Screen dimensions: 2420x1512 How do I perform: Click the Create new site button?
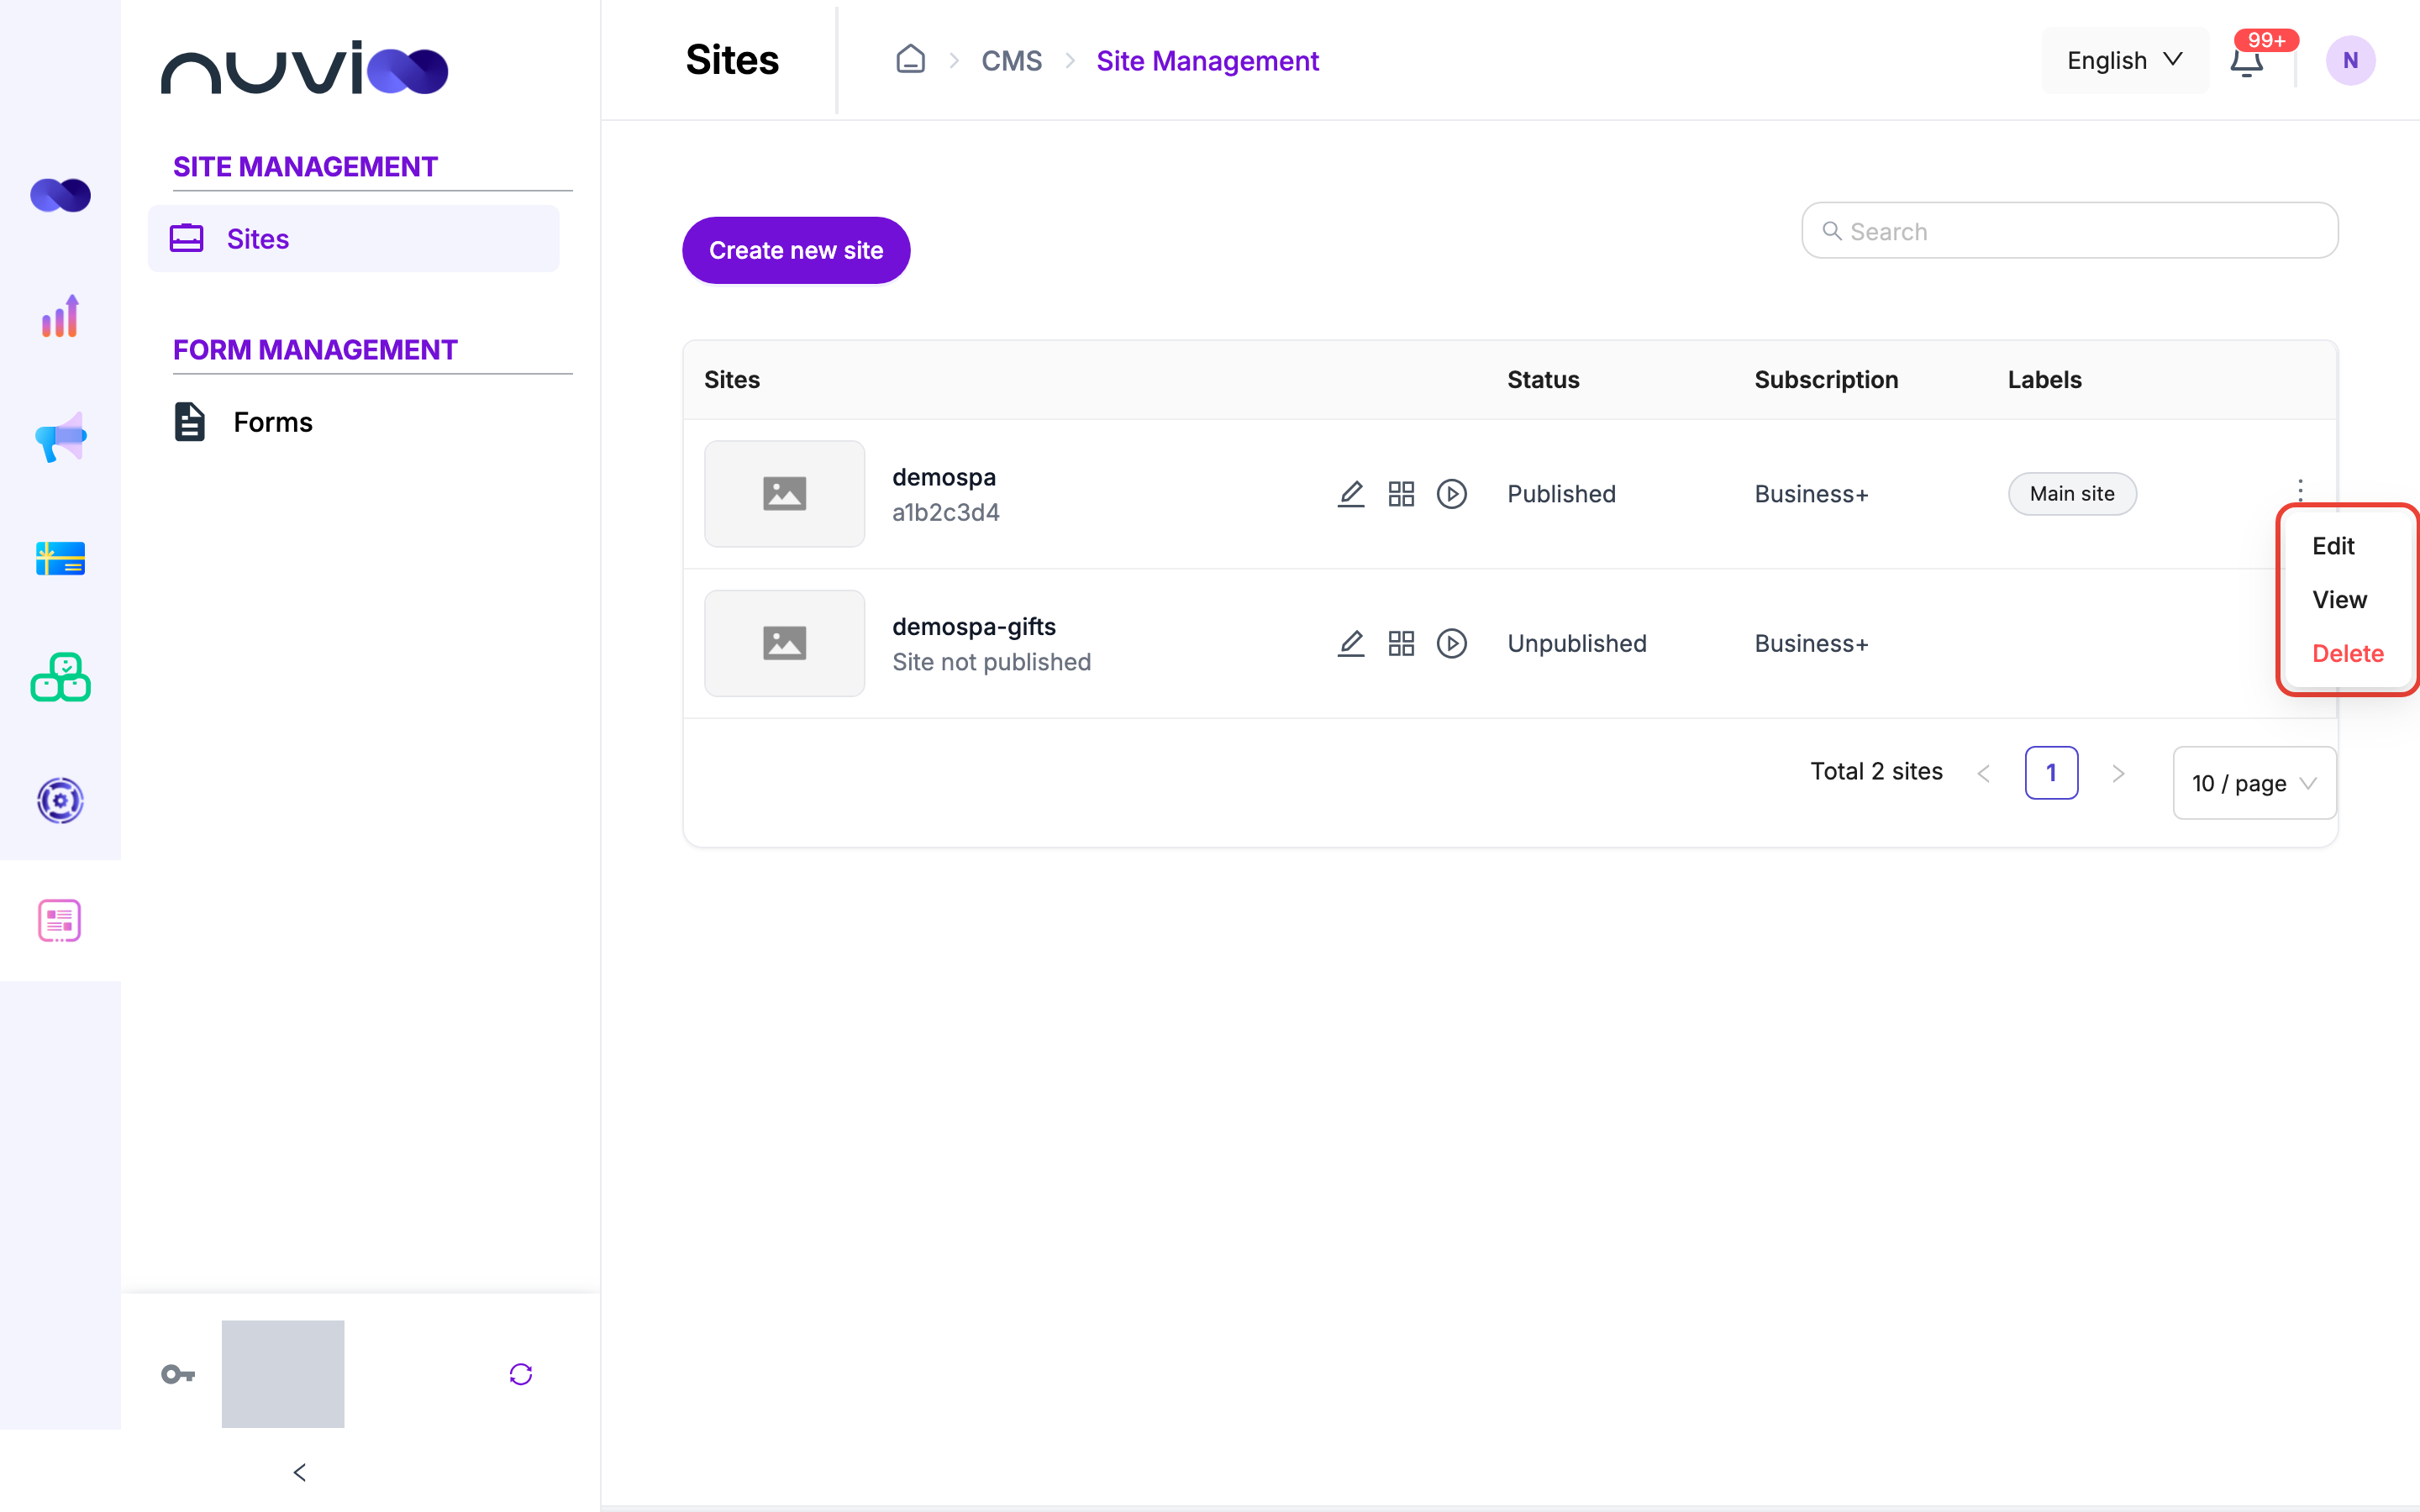click(796, 250)
